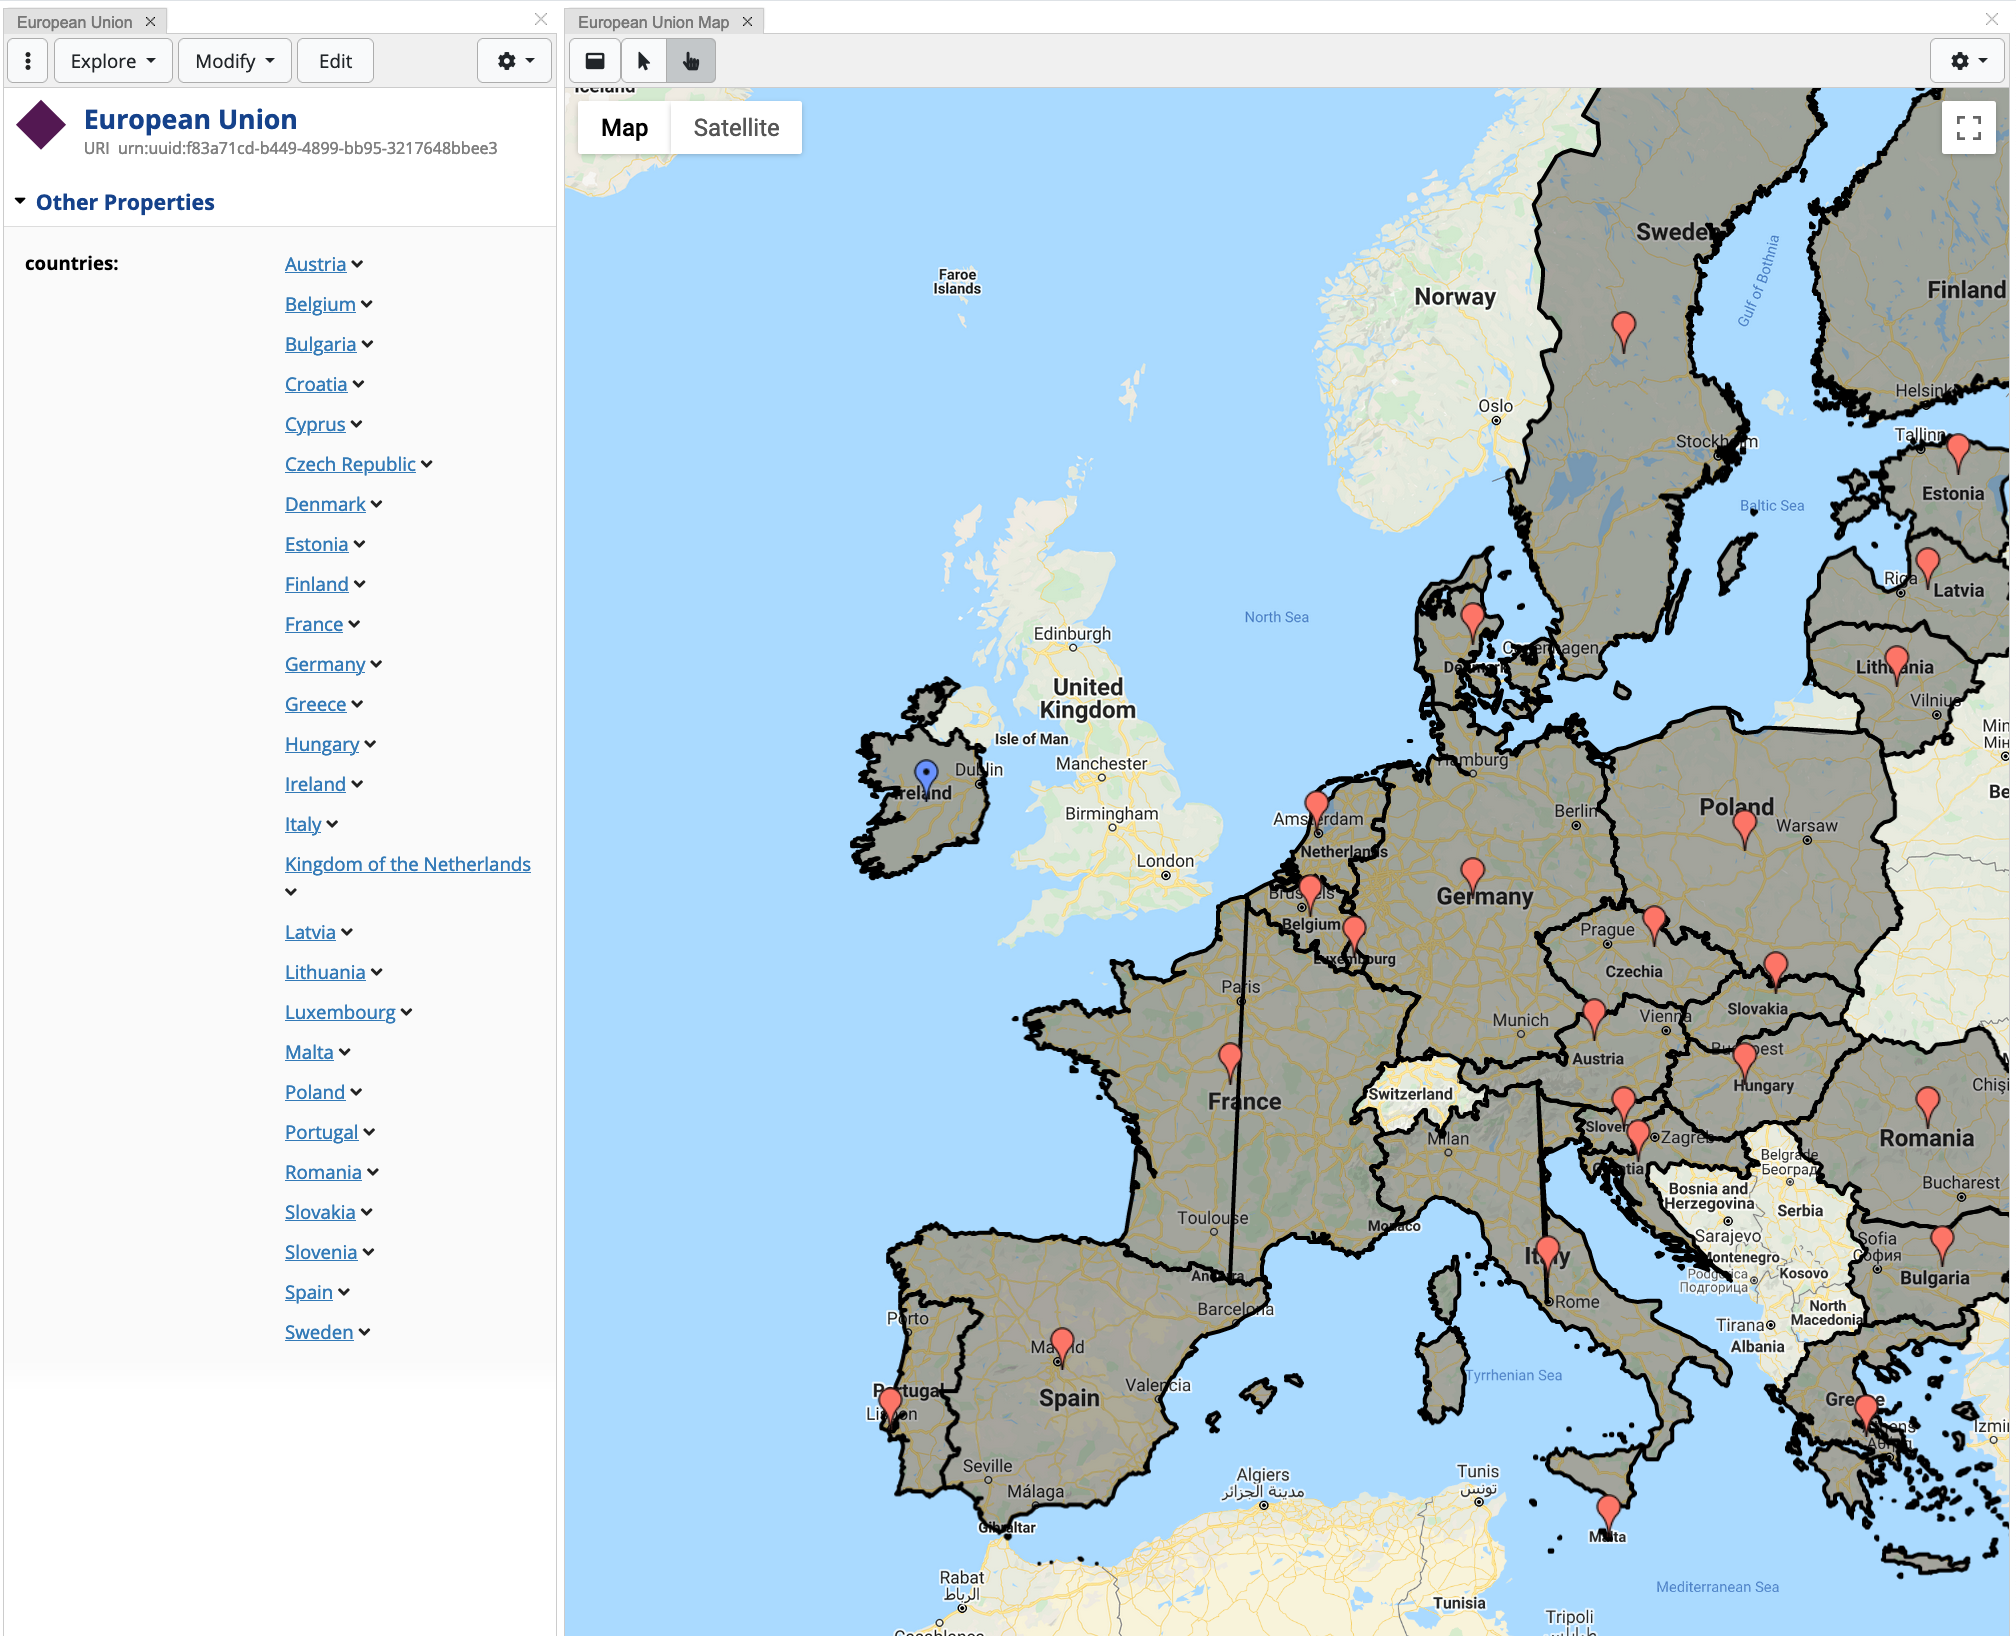This screenshot has width=2016, height=1636.
Task: Switch the map to Satellite view
Action: point(736,127)
